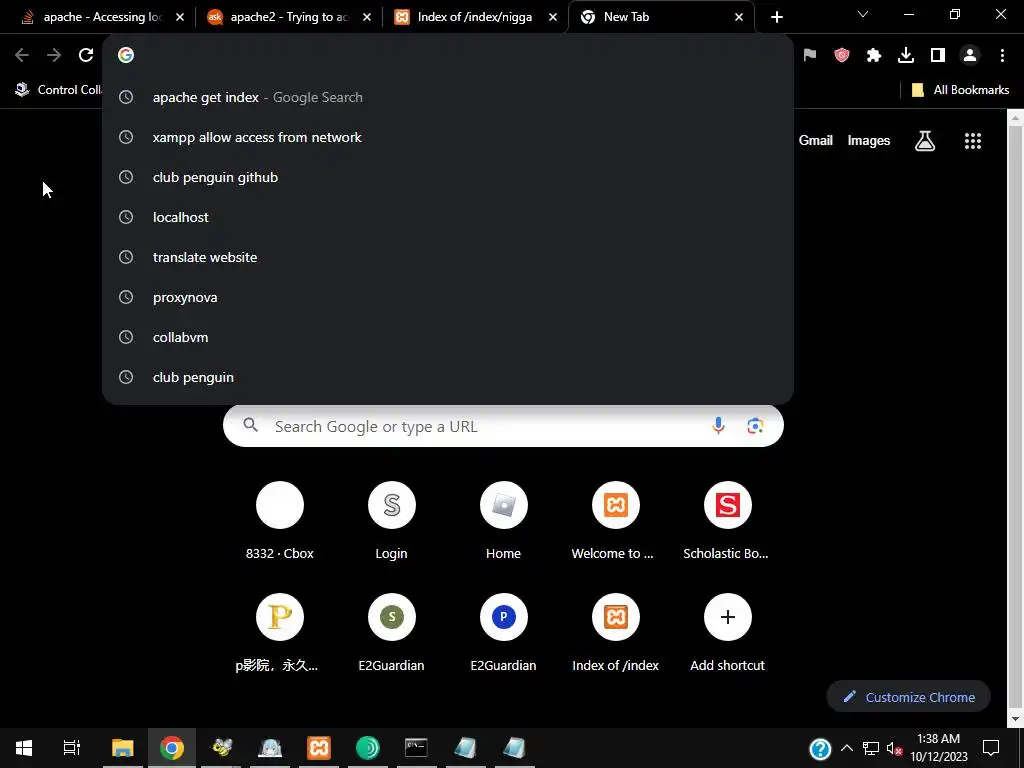The height and width of the screenshot is (768, 1024).
Task: Select the 'xampp allow access from network' suggestion
Action: click(x=448, y=137)
